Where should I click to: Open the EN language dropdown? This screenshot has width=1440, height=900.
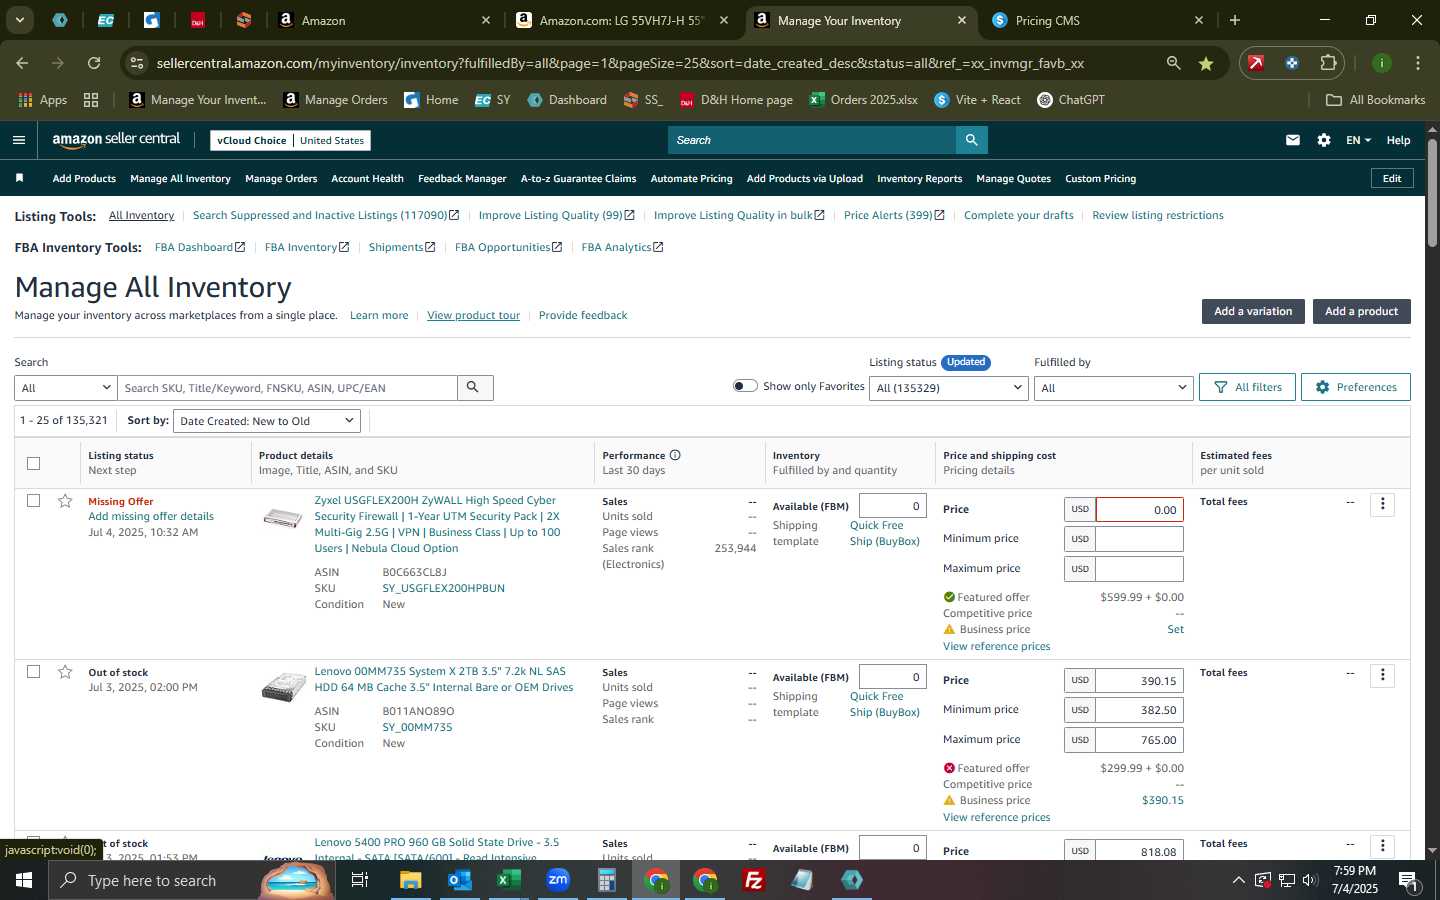(x=1358, y=140)
